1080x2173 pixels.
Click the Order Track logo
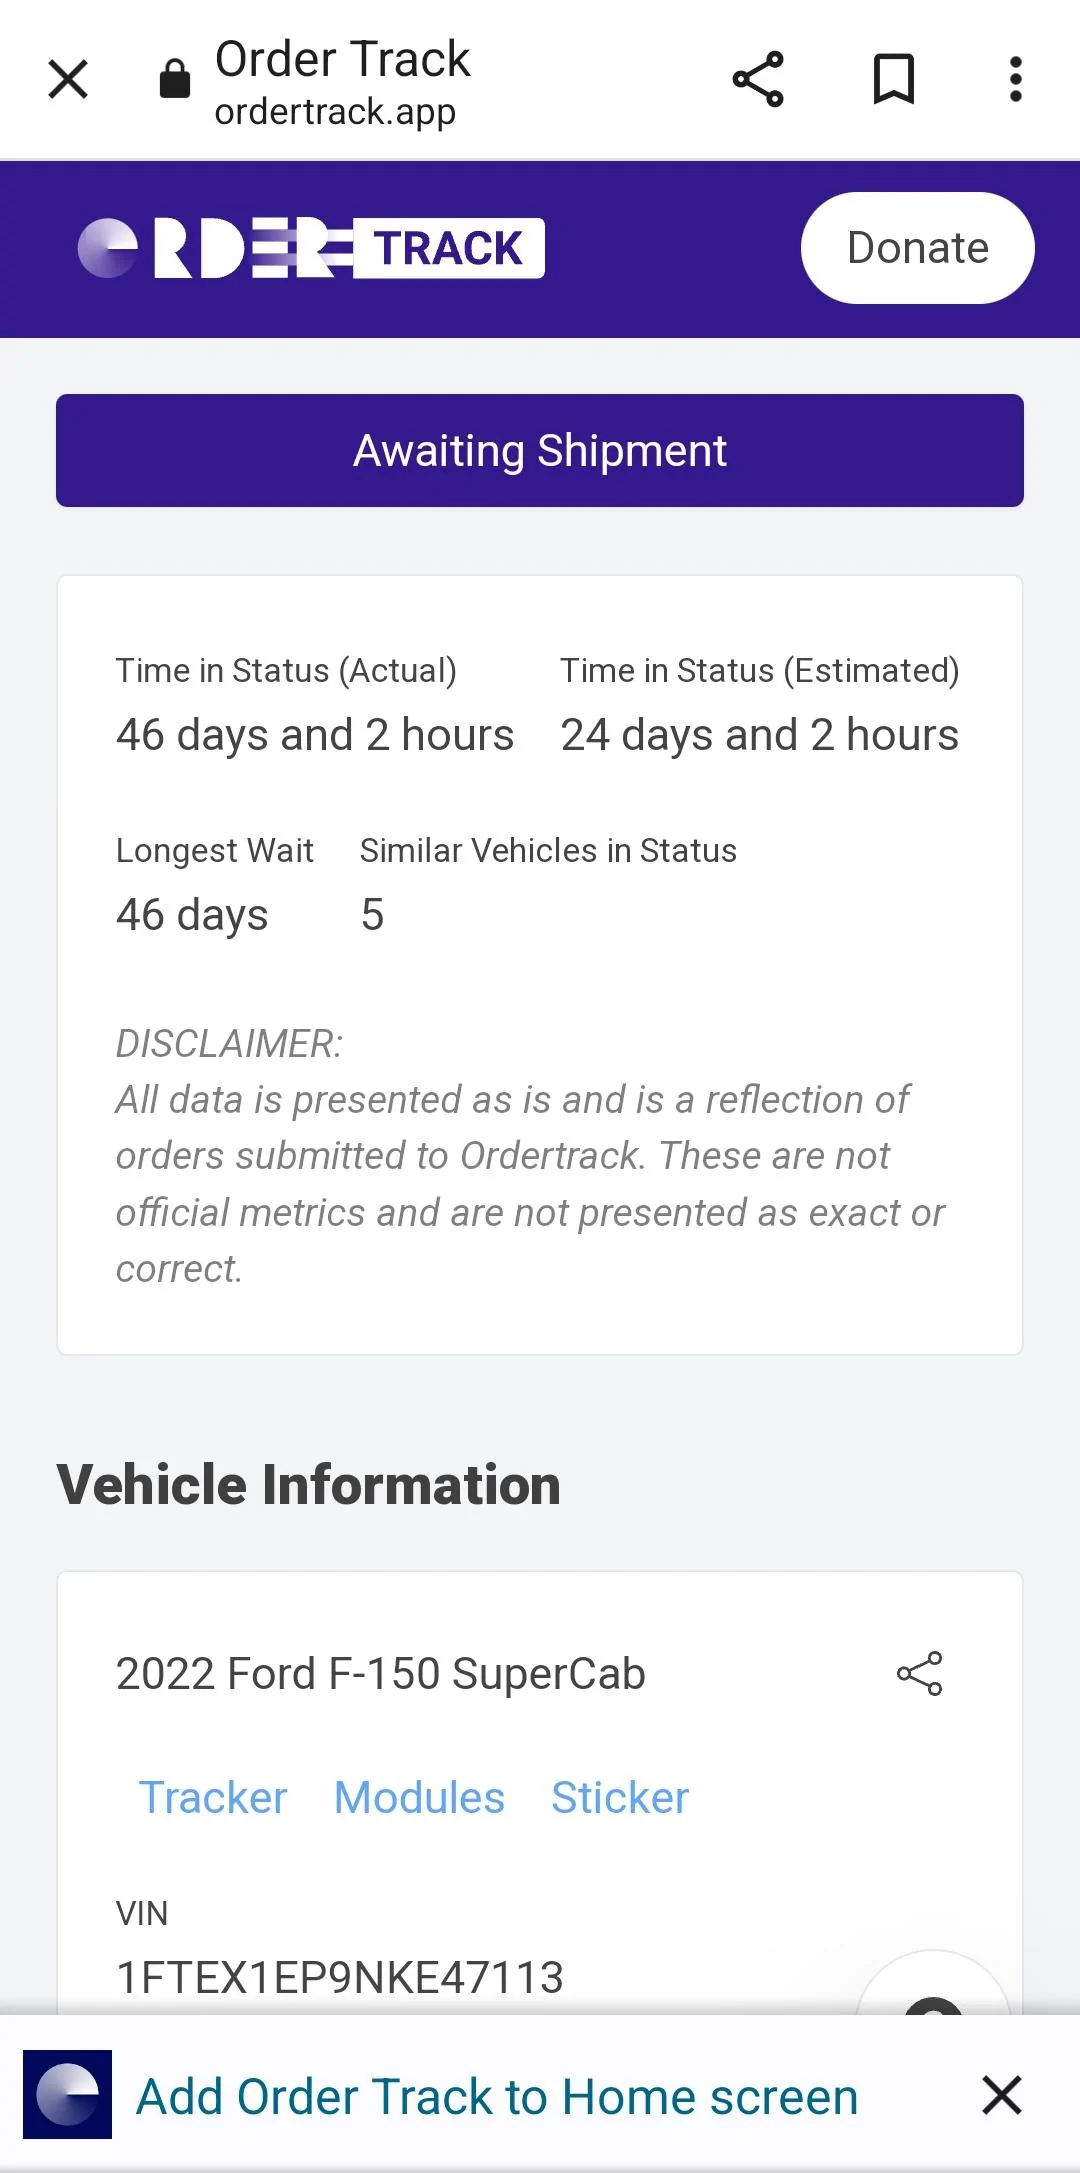pyautogui.click(x=311, y=248)
